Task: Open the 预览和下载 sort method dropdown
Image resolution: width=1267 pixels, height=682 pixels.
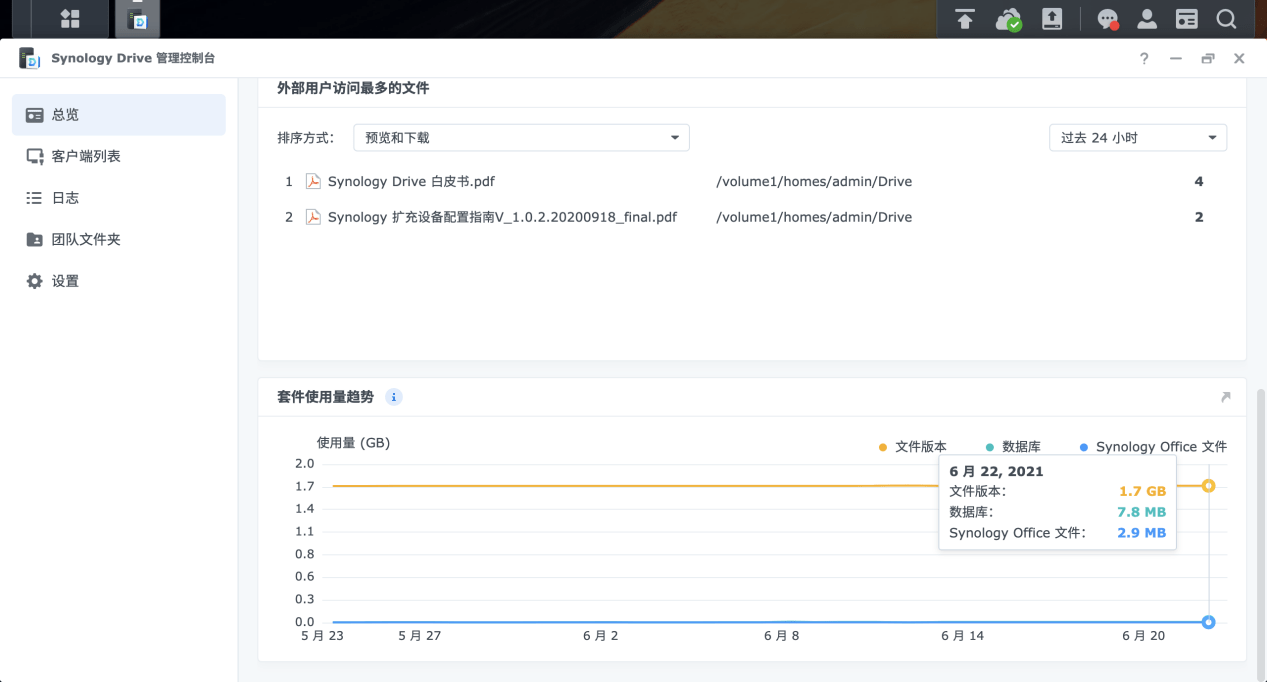Action: 522,138
